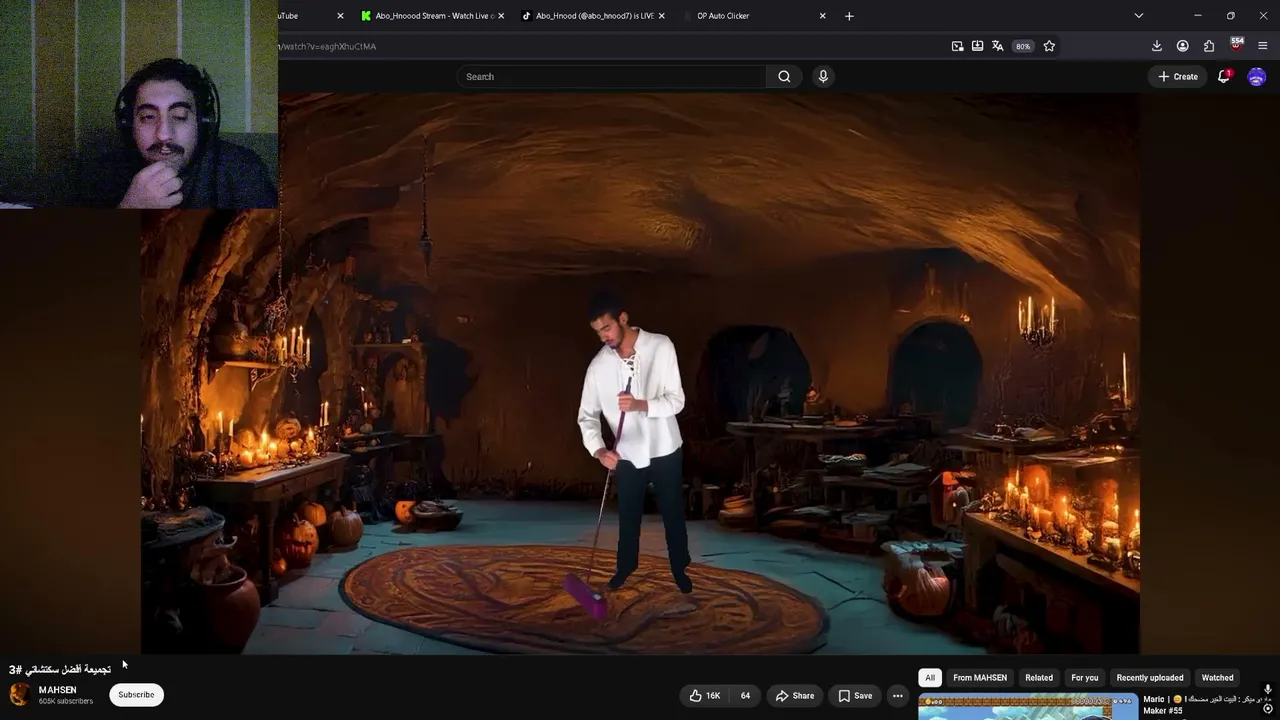This screenshot has height=720, width=1280.
Task: Close the OP Auto Clicker tab
Action: coord(823,16)
